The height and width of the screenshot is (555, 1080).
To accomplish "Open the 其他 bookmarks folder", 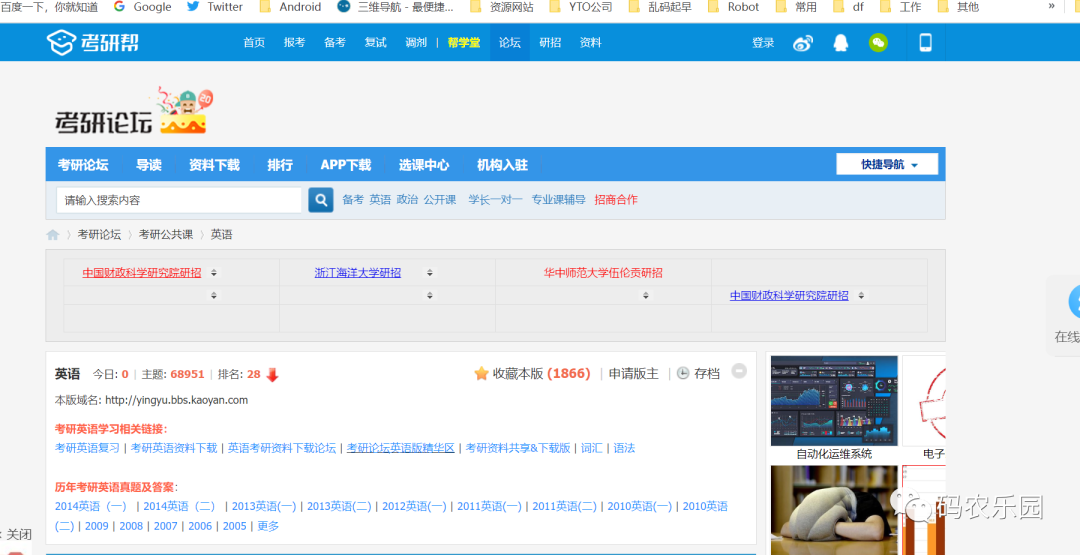I will [x=958, y=7].
